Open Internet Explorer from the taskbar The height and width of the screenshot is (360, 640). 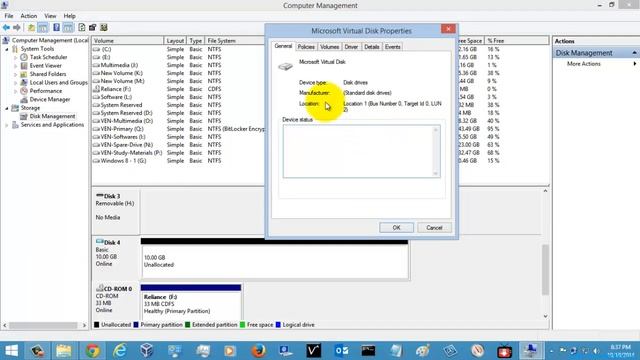tap(120, 351)
